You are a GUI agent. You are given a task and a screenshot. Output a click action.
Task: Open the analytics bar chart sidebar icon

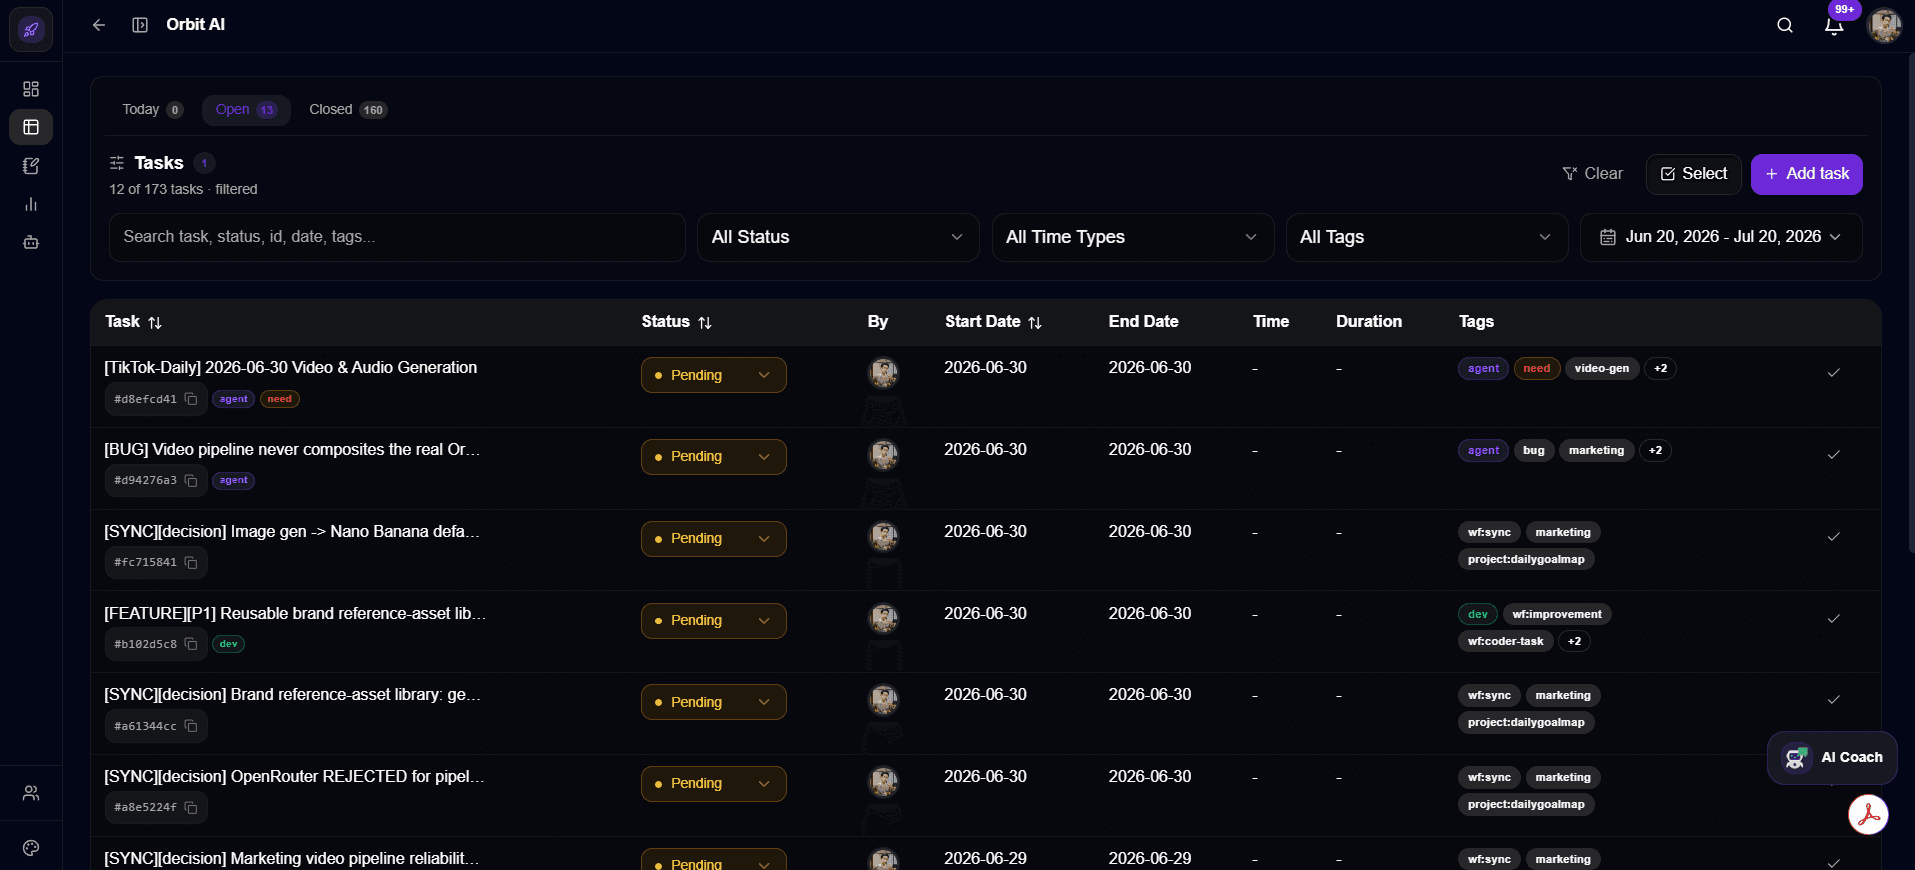pos(31,204)
